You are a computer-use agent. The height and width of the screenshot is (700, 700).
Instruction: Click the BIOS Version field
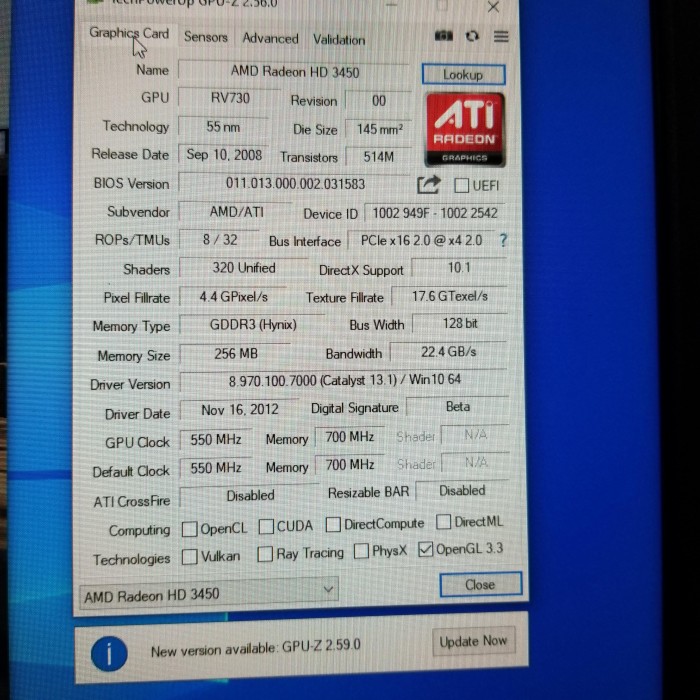[295, 183]
